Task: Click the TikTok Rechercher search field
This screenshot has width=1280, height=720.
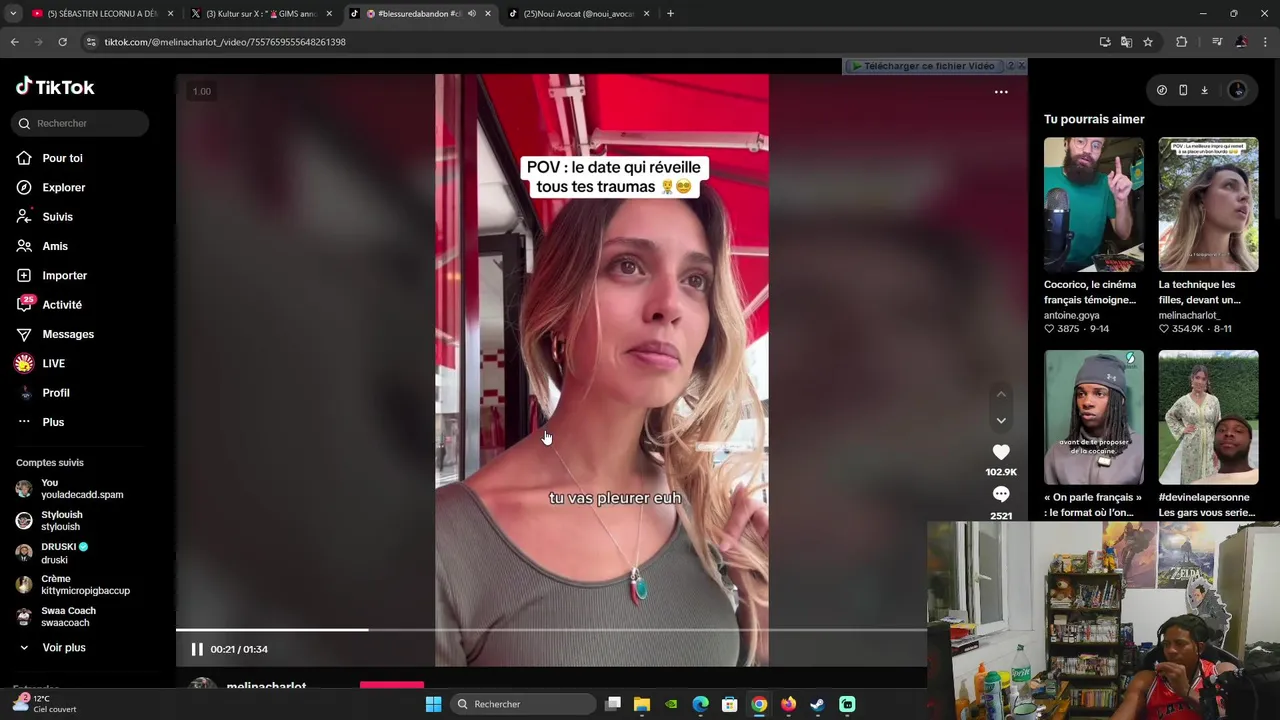Action: pyautogui.click(x=80, y=123)
